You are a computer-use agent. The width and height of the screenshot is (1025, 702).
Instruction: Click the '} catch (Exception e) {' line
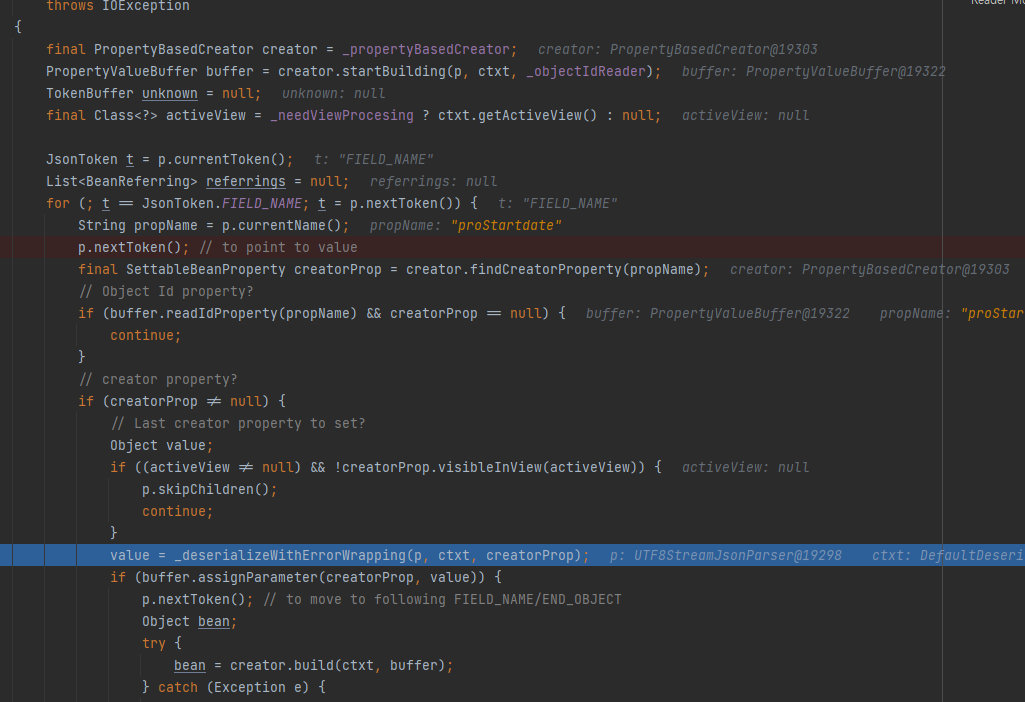[x=233, y=688]
